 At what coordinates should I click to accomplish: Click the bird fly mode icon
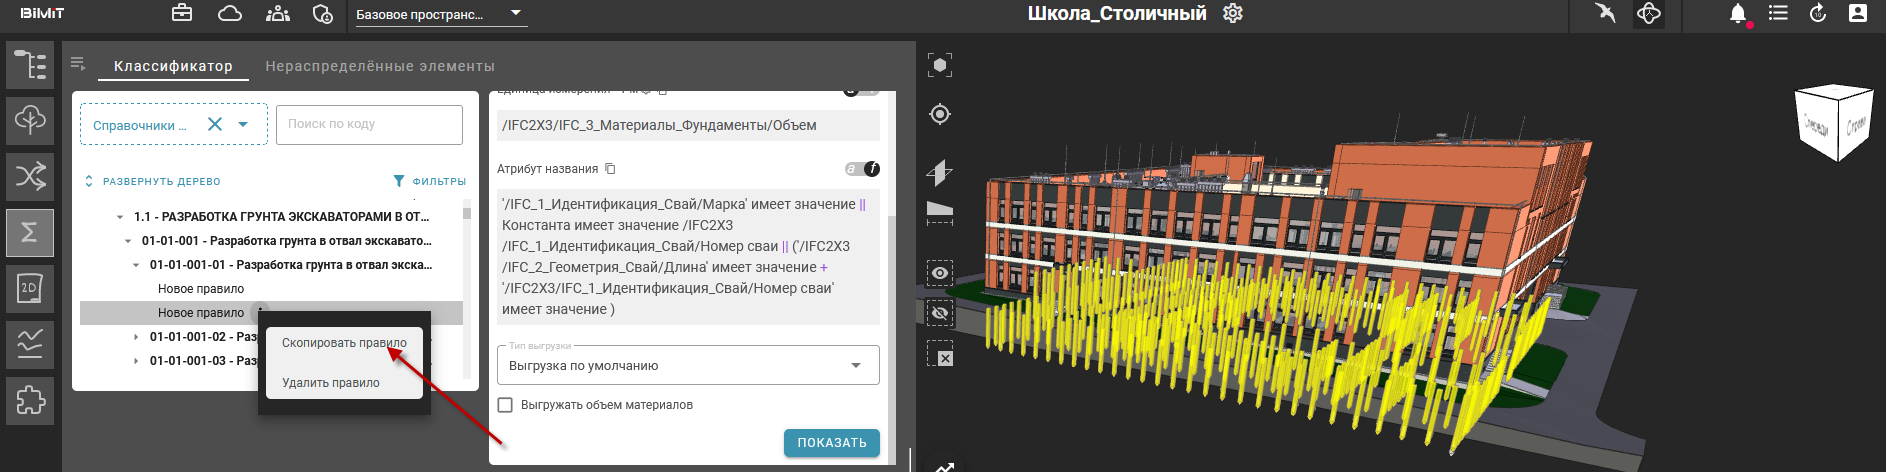tap(1605, 13)
